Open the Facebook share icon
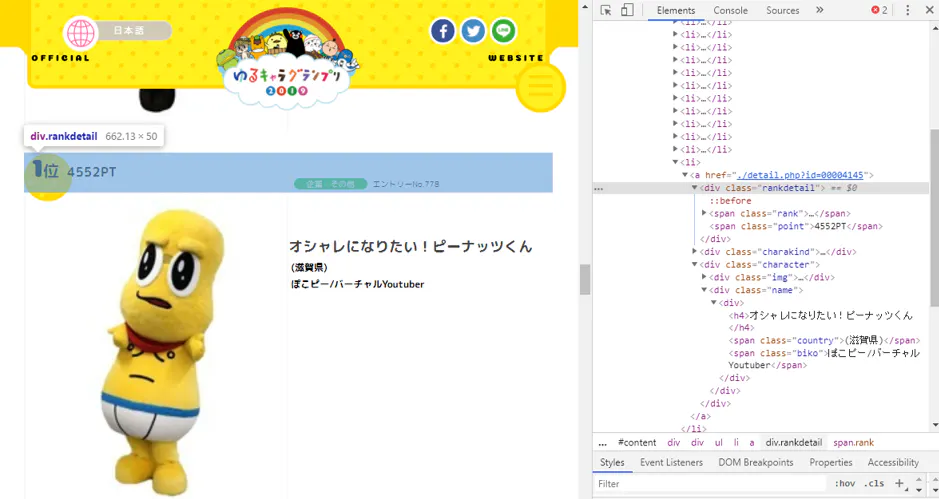Screen dimensions: 939x499 pos(443,31)
